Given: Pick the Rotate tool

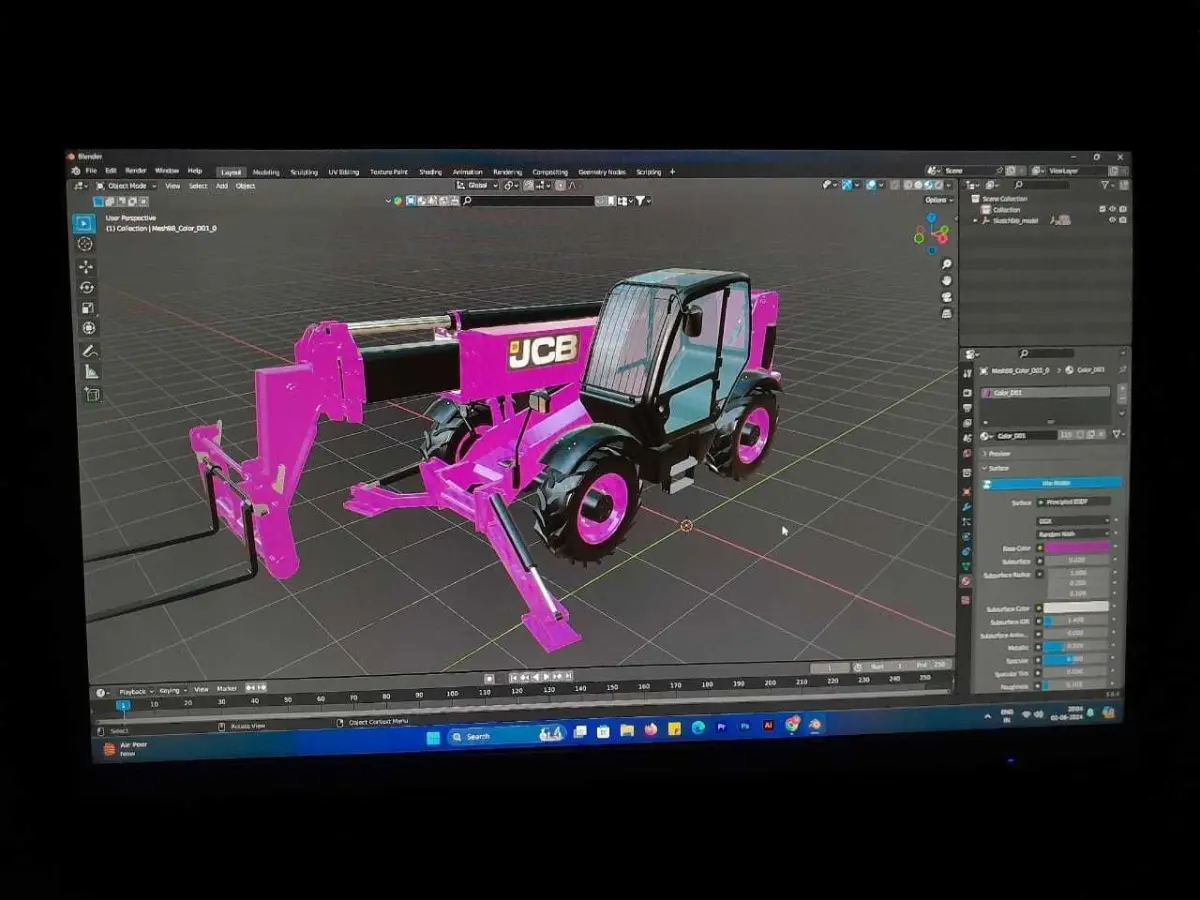Looking at the screenshot, I should [x=87, y=288].
